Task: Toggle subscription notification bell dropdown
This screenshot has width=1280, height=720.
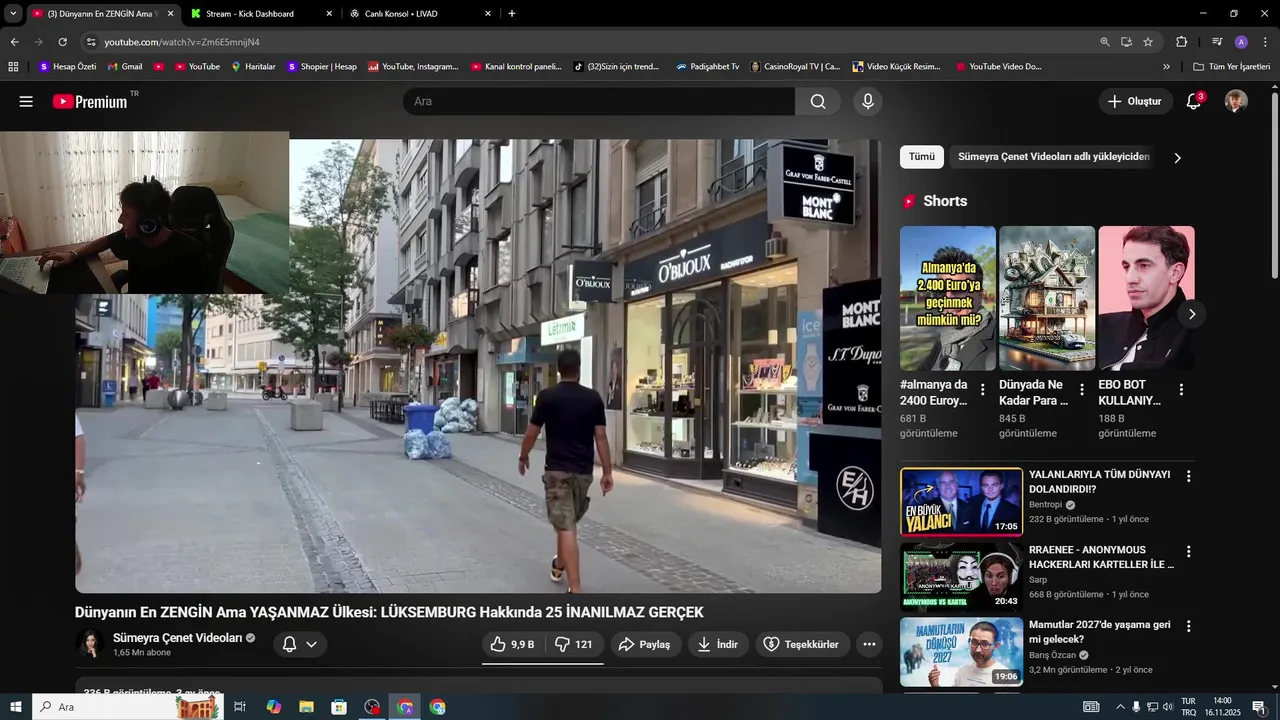Action: [300, 644]
